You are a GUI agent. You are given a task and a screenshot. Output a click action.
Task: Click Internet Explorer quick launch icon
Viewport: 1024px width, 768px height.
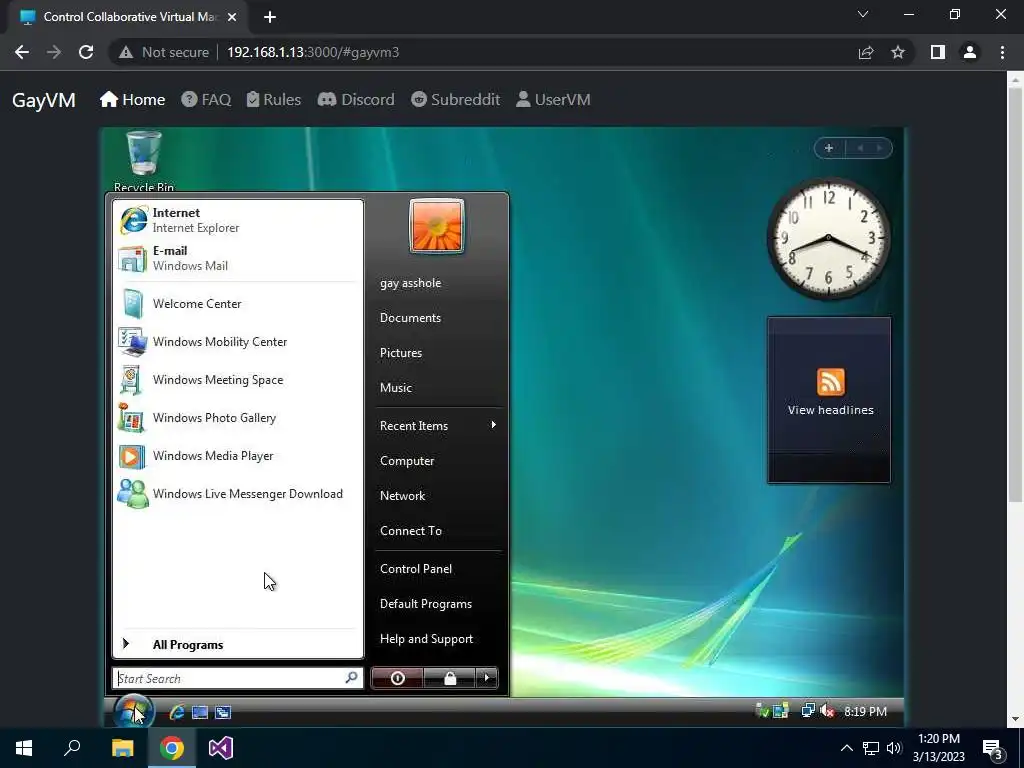click(176, 712)
